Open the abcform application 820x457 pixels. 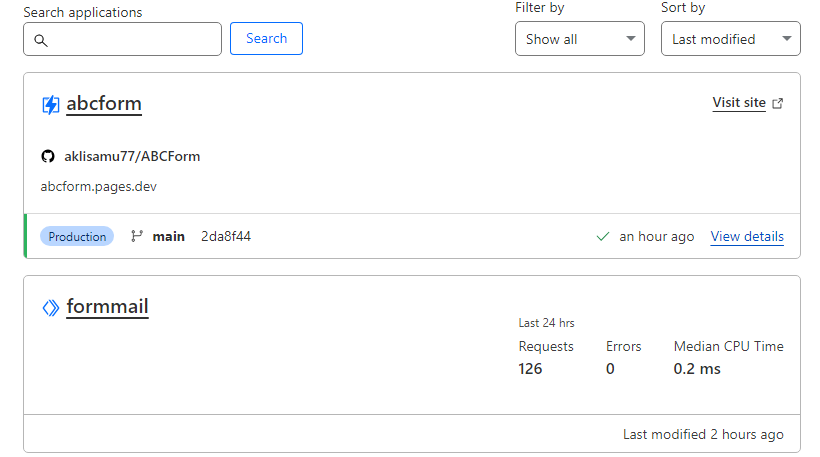104,104
